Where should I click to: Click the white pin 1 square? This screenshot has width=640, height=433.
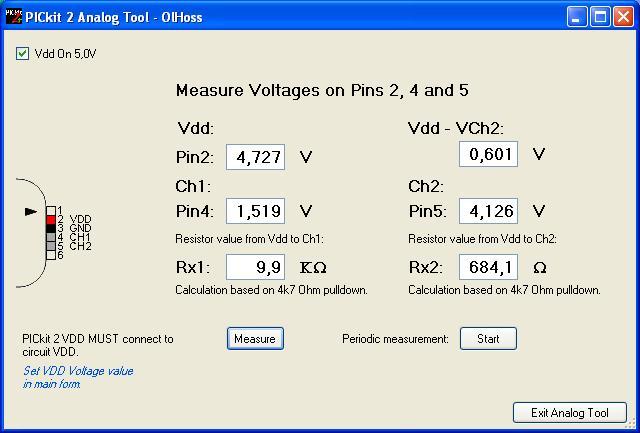tap(51, 211)
